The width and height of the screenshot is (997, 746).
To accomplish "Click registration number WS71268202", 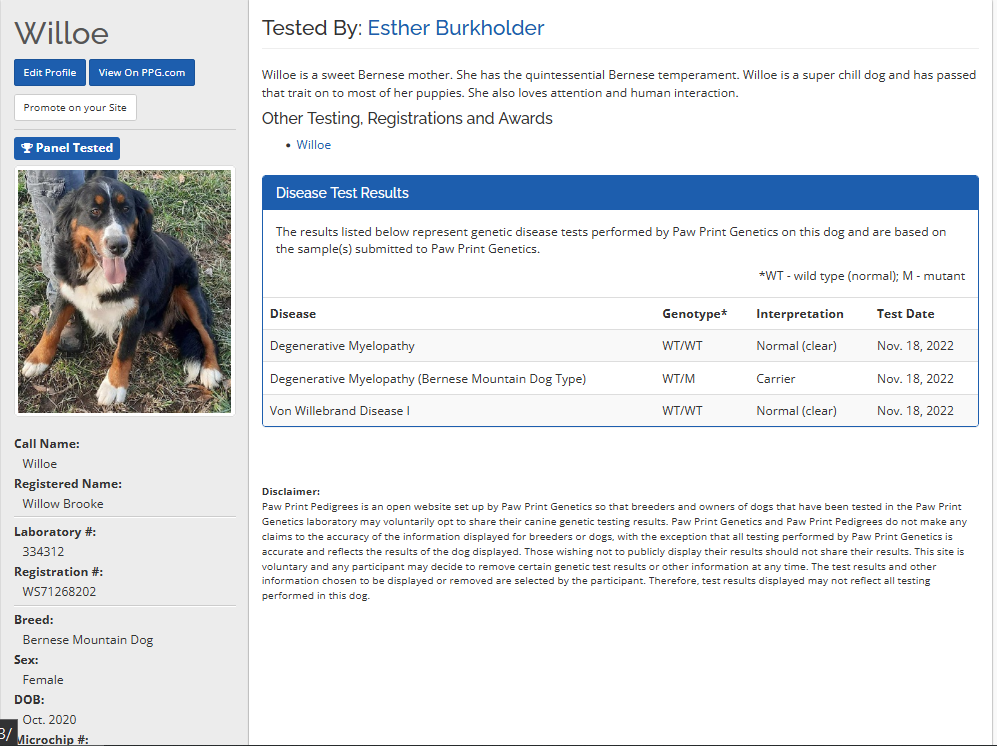I will click(59, 592).
